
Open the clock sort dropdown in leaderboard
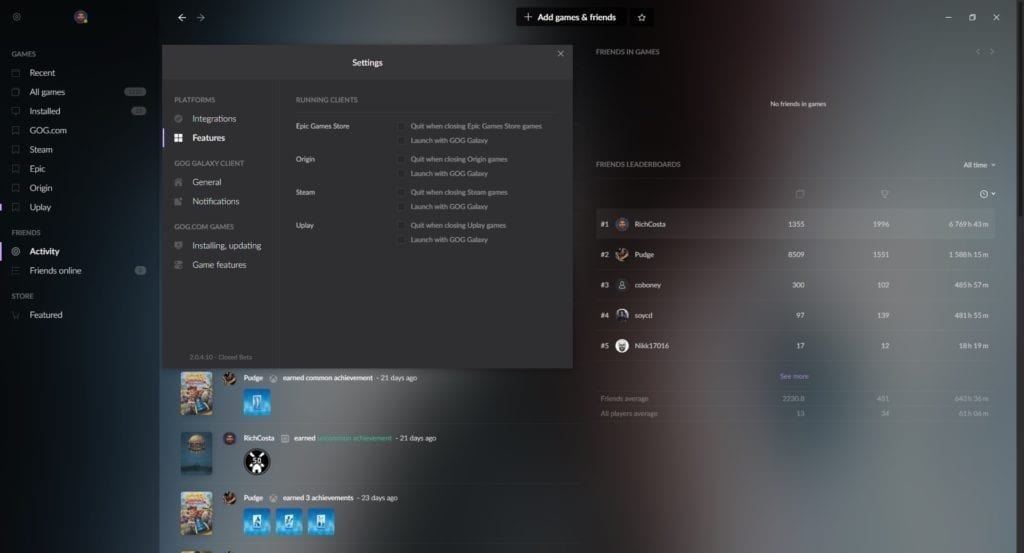tap(987, 194)
